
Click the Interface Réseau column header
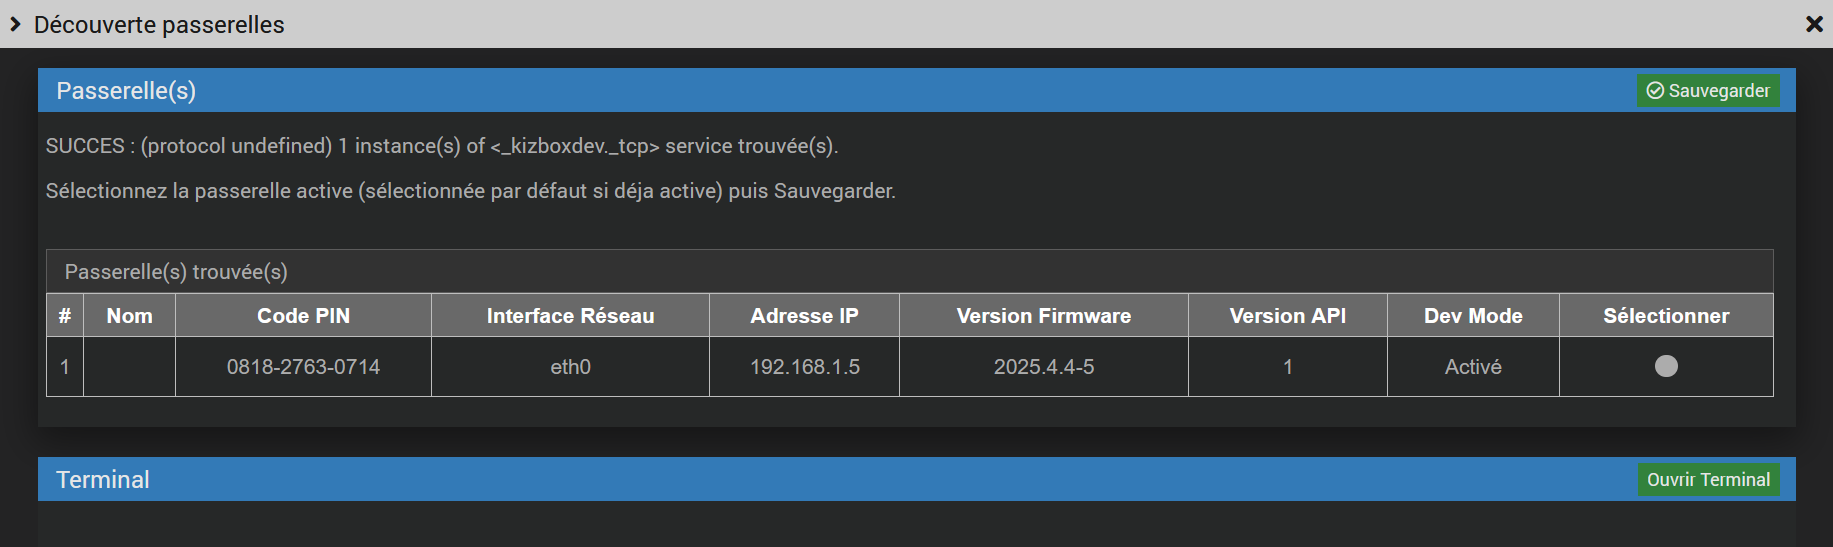click(570, 316)
